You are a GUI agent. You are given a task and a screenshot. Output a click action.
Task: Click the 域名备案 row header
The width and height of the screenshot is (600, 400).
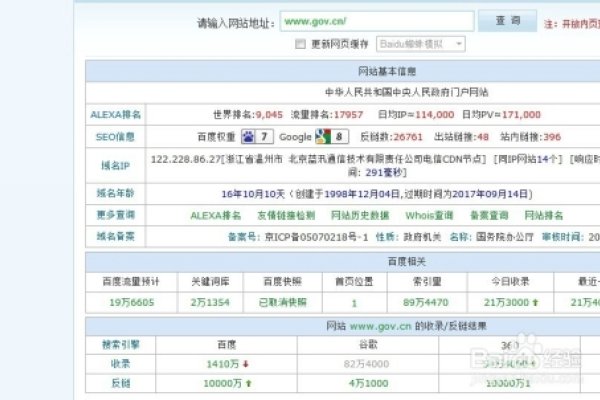(x=116, y=237)
